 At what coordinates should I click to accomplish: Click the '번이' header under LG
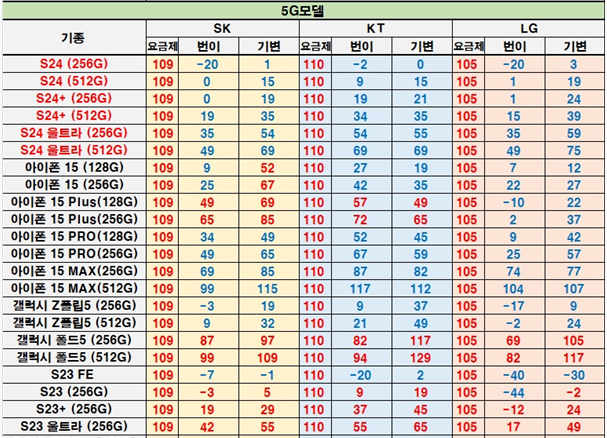pyautogui.click(x=514, y=46)
